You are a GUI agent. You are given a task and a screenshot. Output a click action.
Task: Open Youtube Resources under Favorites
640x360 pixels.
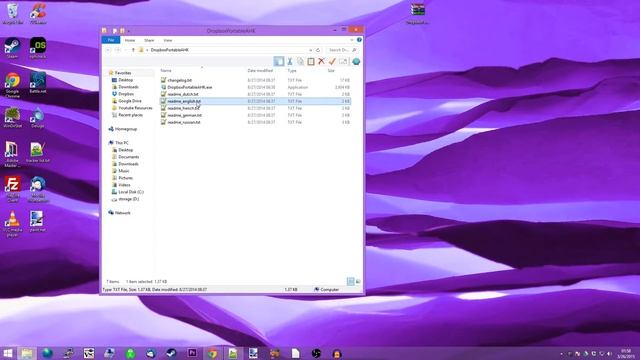[135, 108]
